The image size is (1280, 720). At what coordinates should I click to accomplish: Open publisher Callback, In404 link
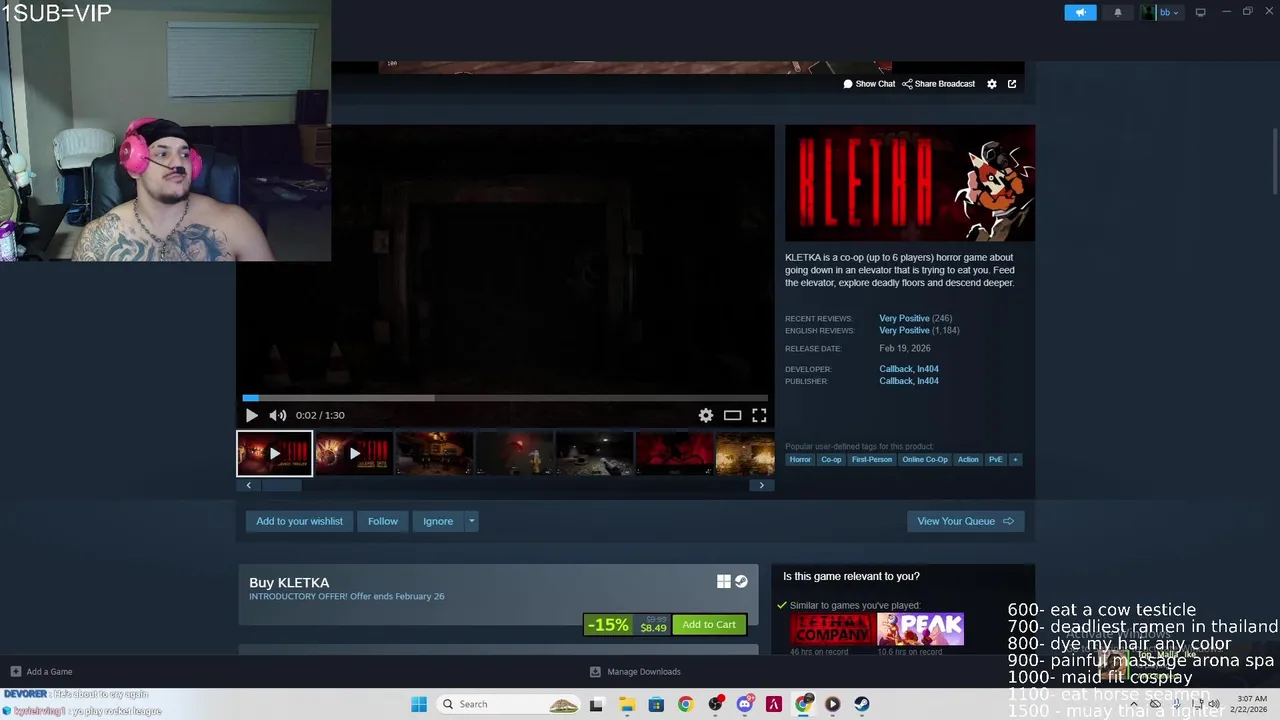coord(908,381)
